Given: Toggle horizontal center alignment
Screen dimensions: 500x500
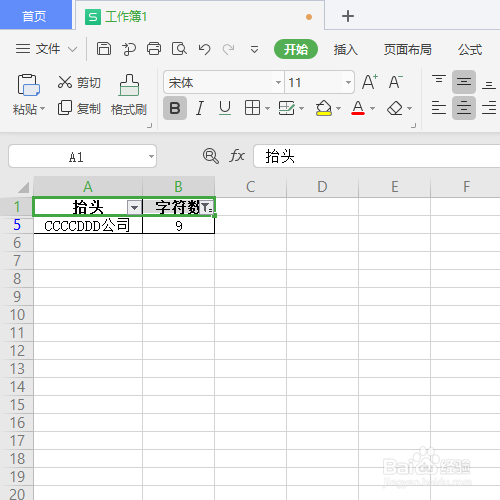Looking at the screenshot, I should point(464,108).
